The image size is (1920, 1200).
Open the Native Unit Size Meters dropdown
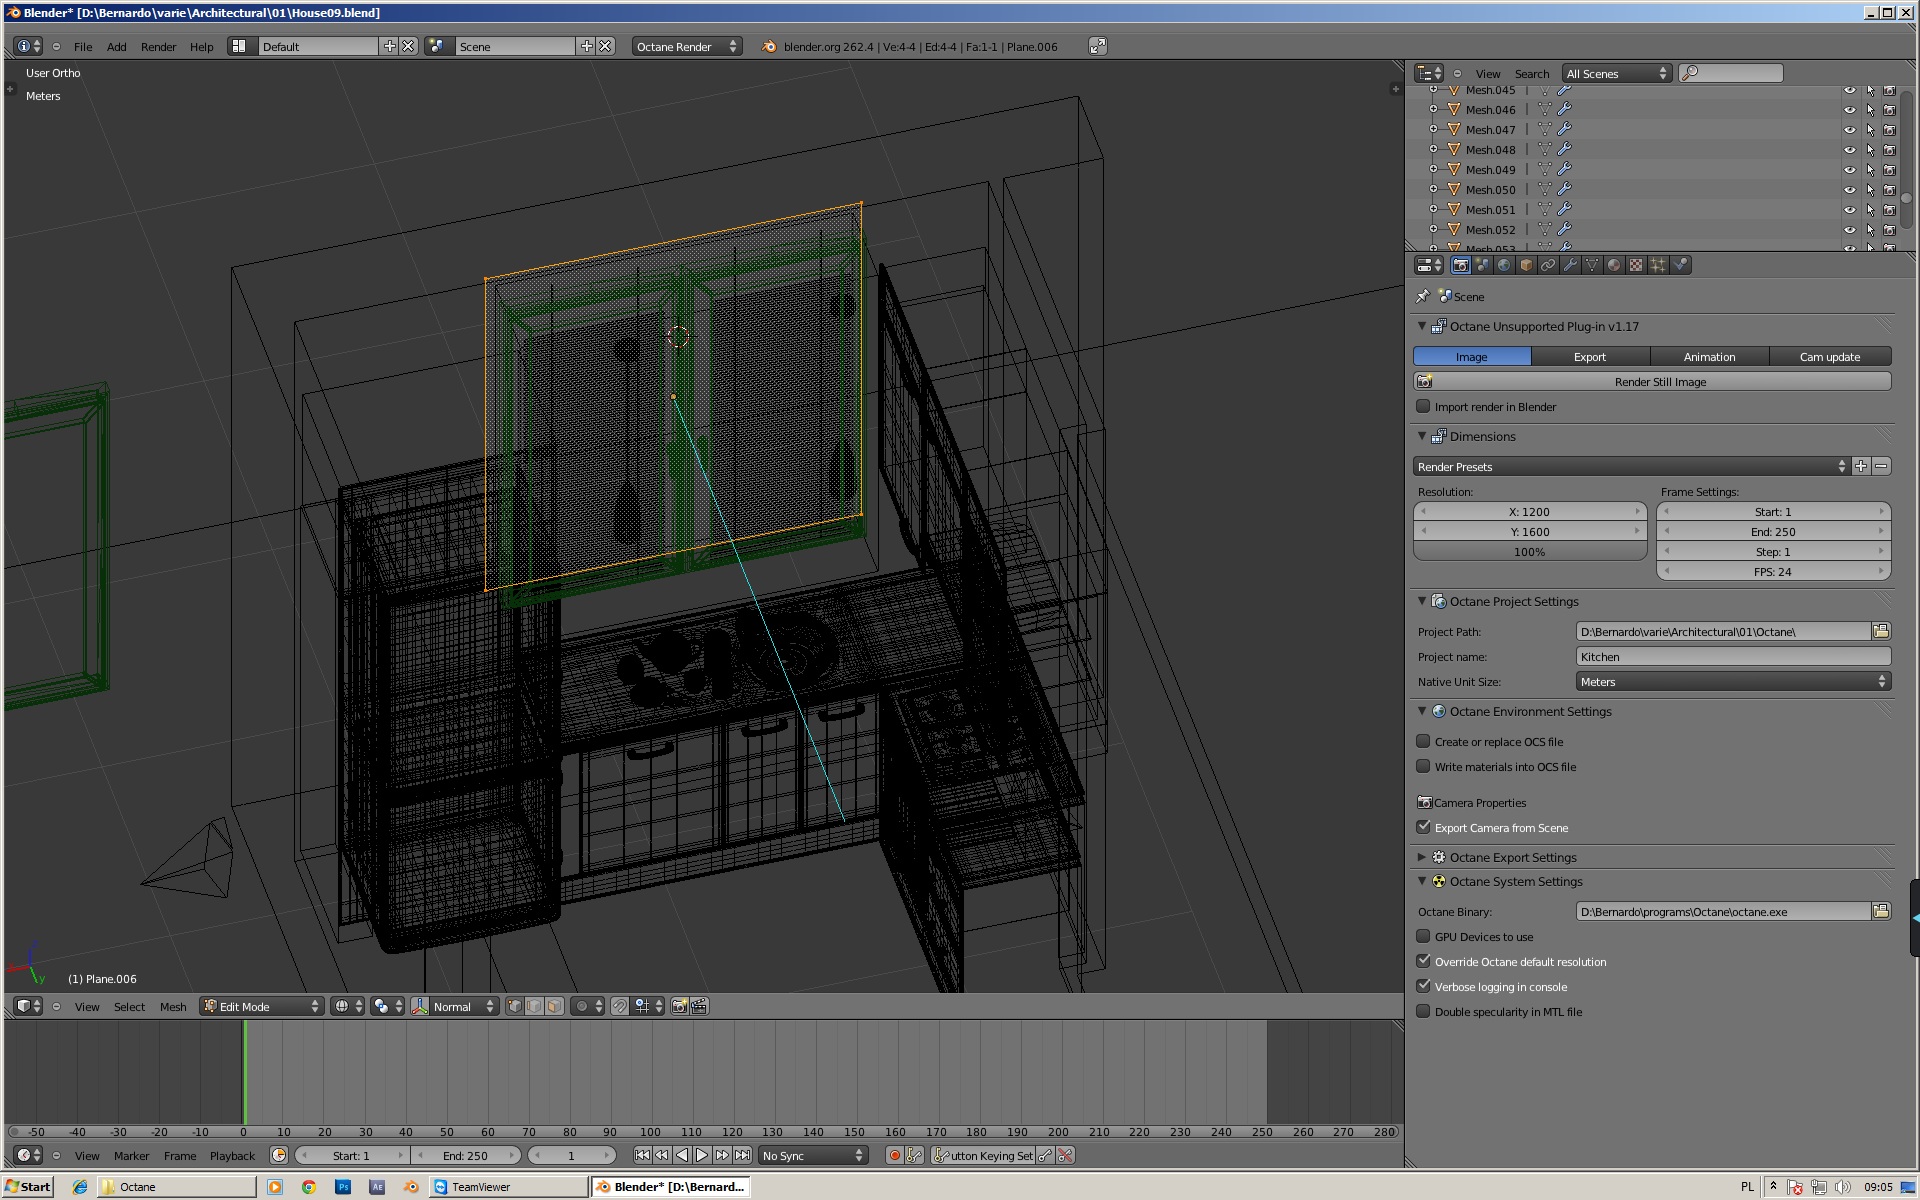[1732, 681]
